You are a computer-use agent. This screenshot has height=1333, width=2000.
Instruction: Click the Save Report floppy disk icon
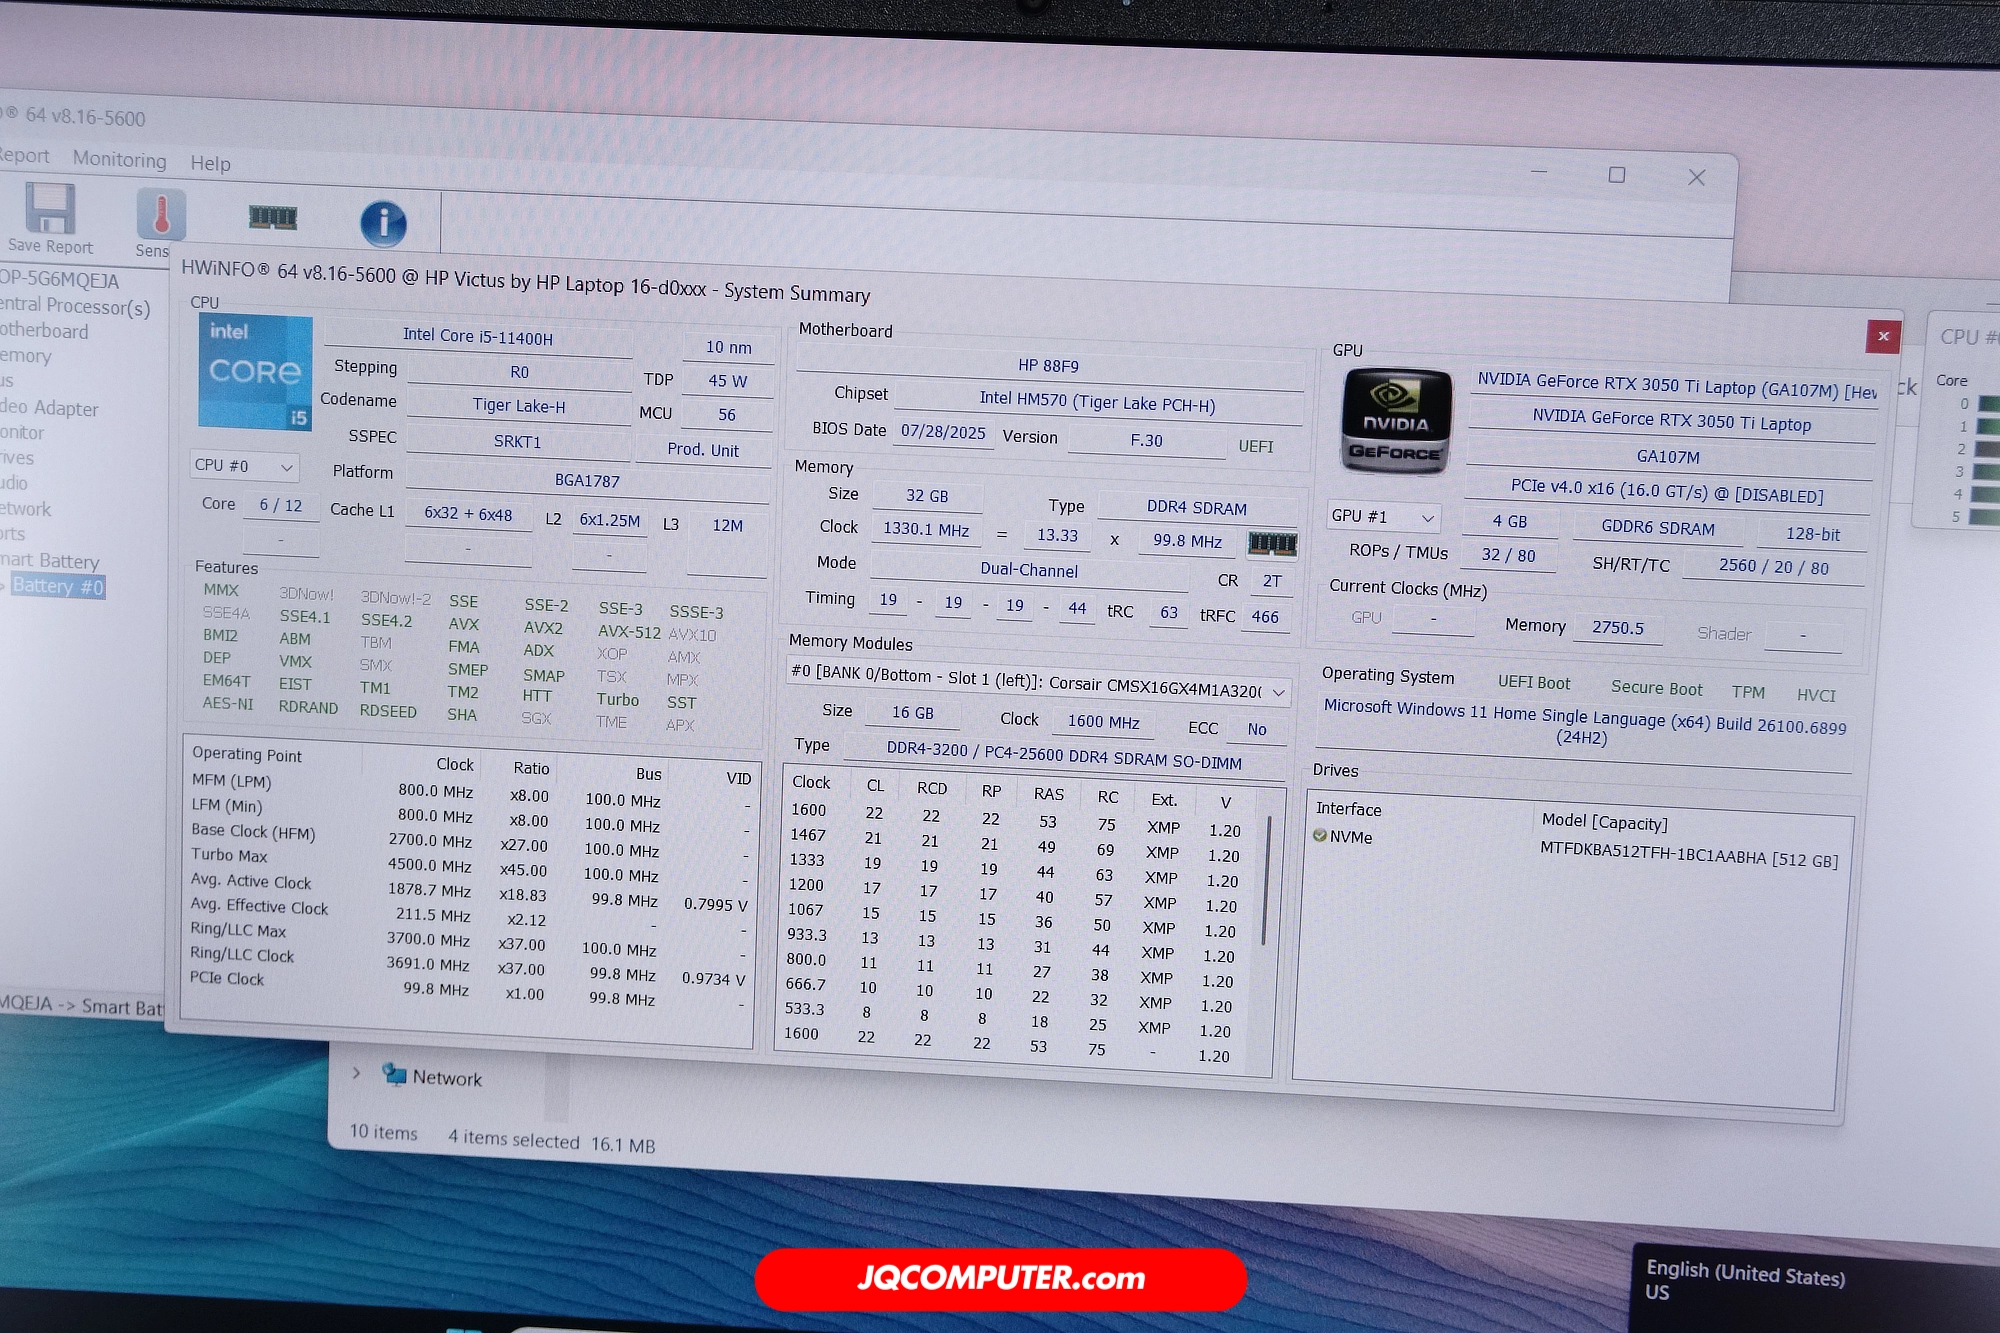point(50,210)
